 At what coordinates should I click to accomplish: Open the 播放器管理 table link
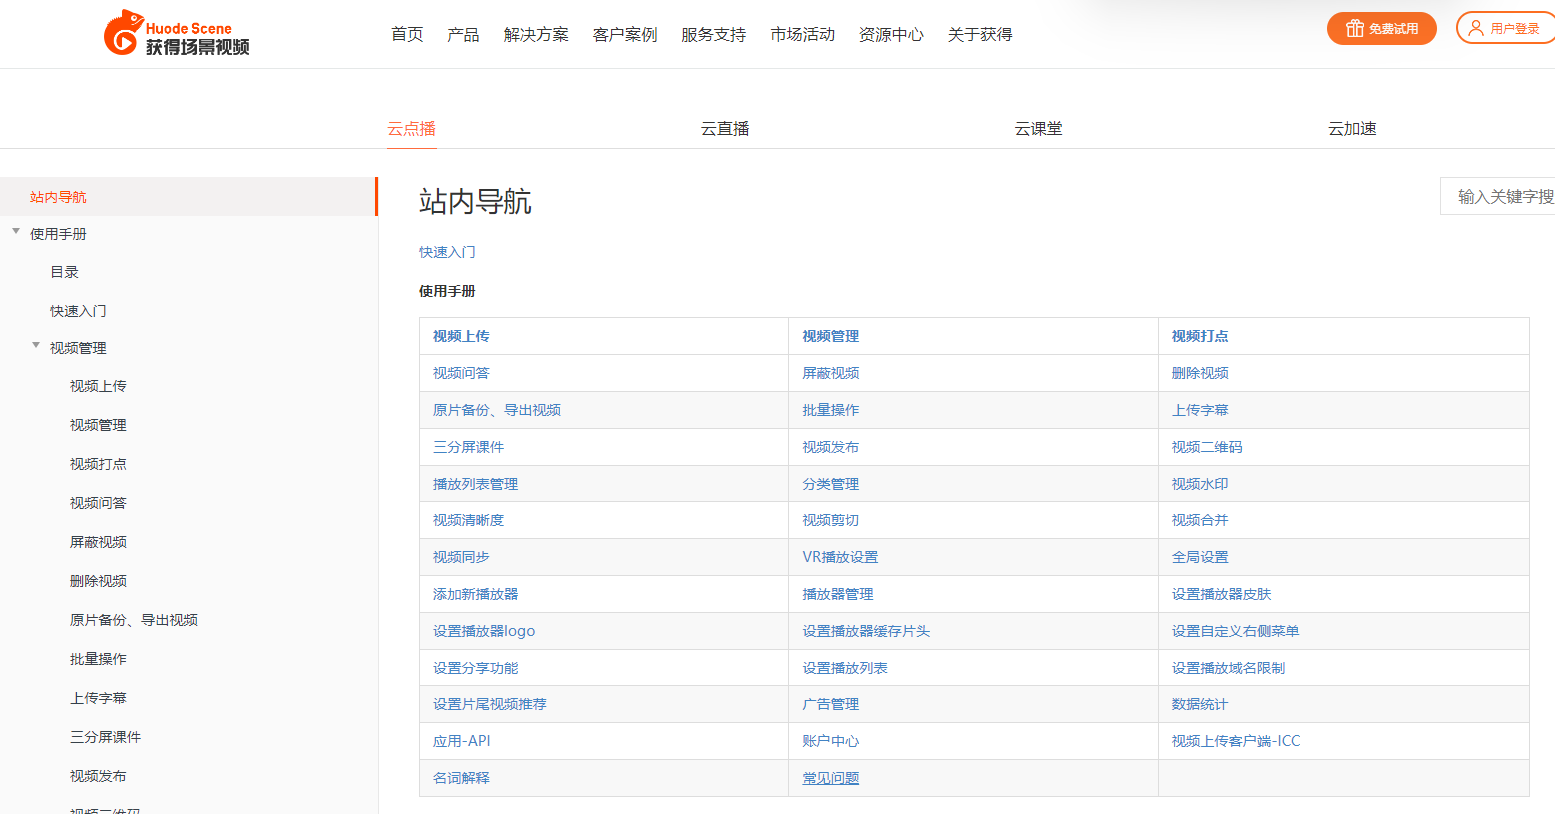pyautogui.click(x=838, y=594)
